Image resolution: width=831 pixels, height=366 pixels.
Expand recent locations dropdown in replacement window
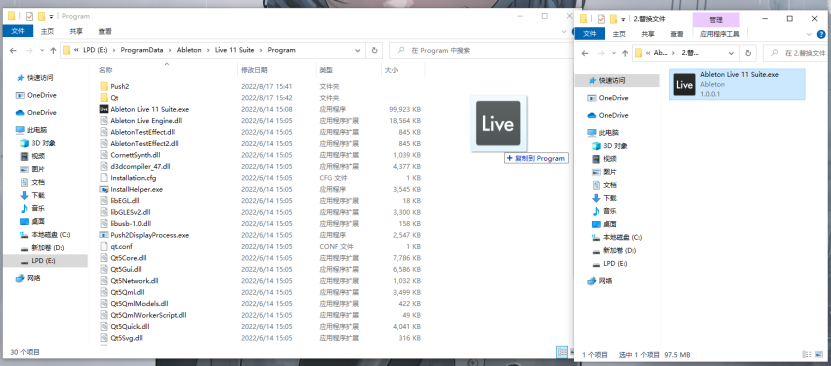pos(614,53)
